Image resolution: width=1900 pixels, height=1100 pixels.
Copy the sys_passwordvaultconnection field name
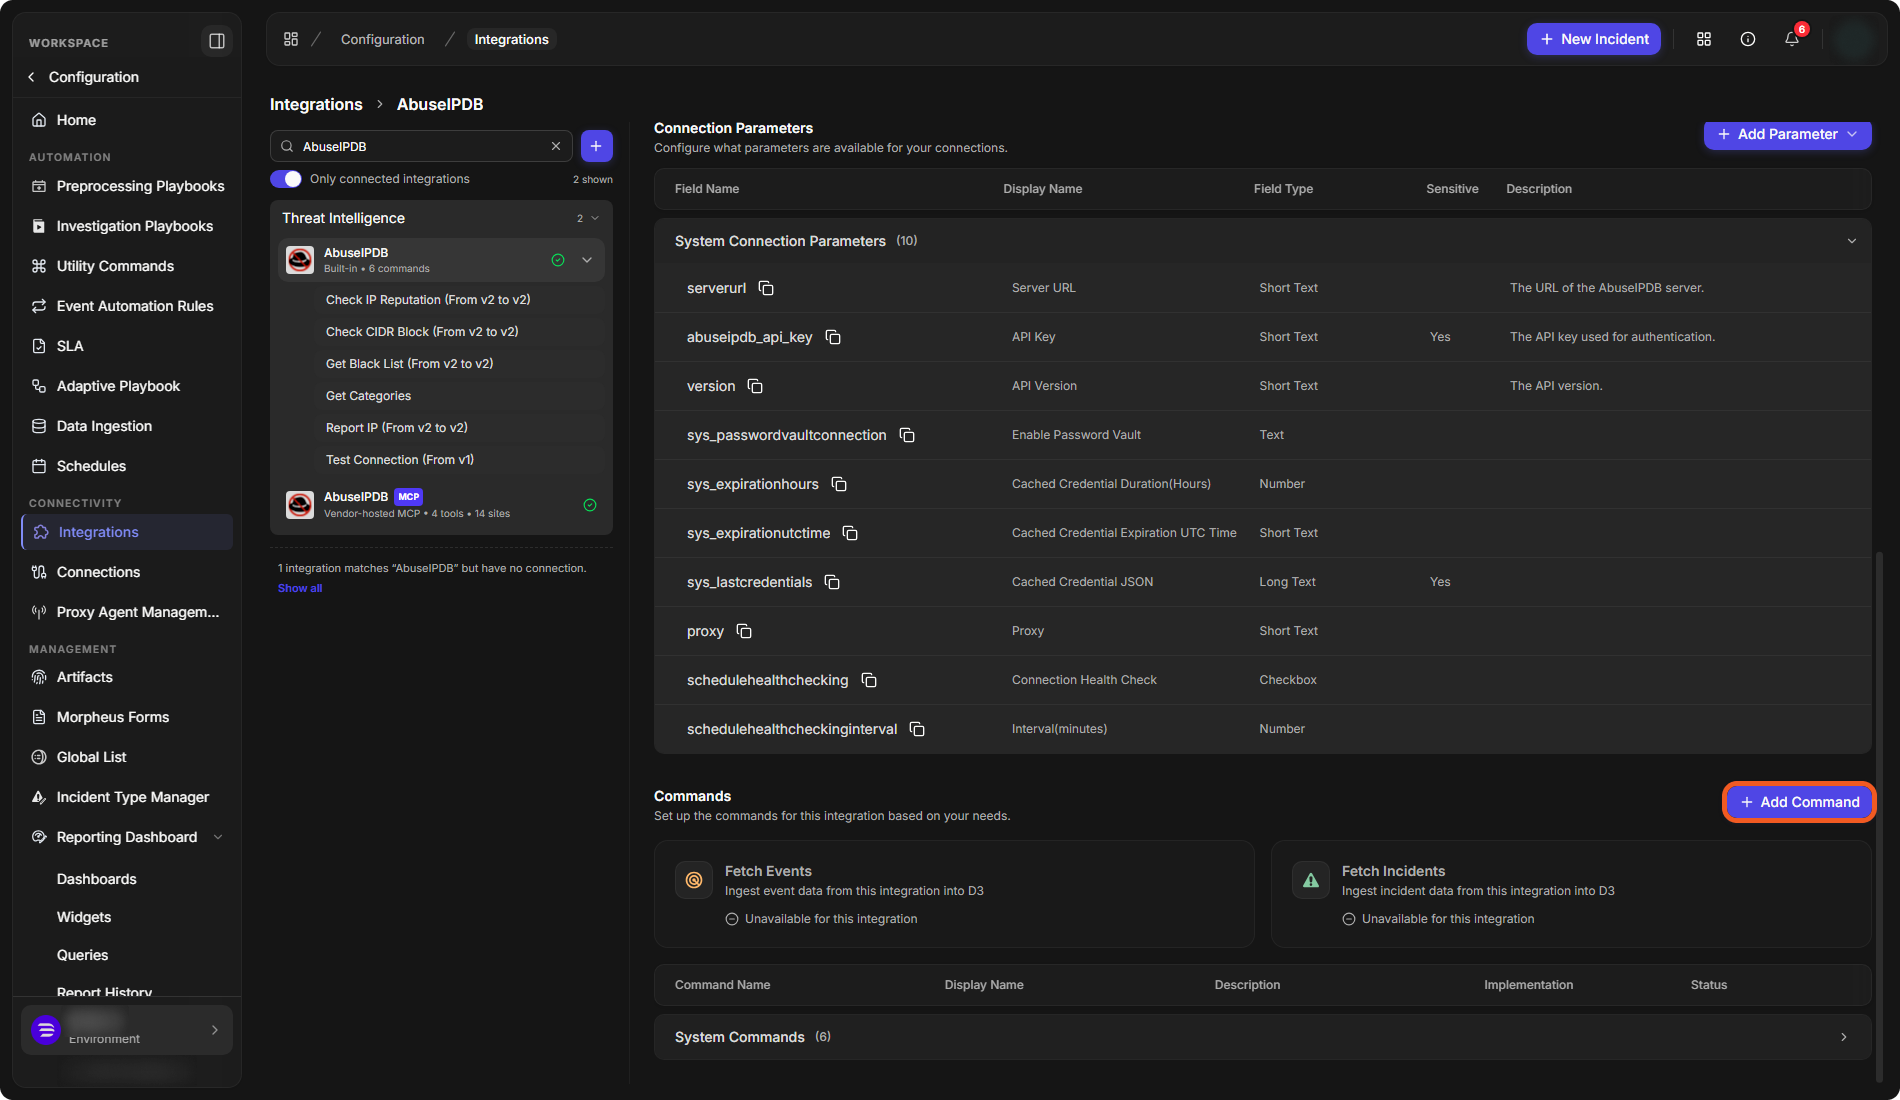tap(907, 435)
